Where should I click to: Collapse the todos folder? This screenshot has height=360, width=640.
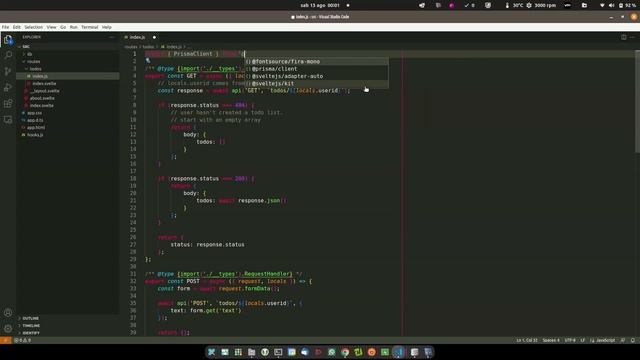[x=67, y=69]
